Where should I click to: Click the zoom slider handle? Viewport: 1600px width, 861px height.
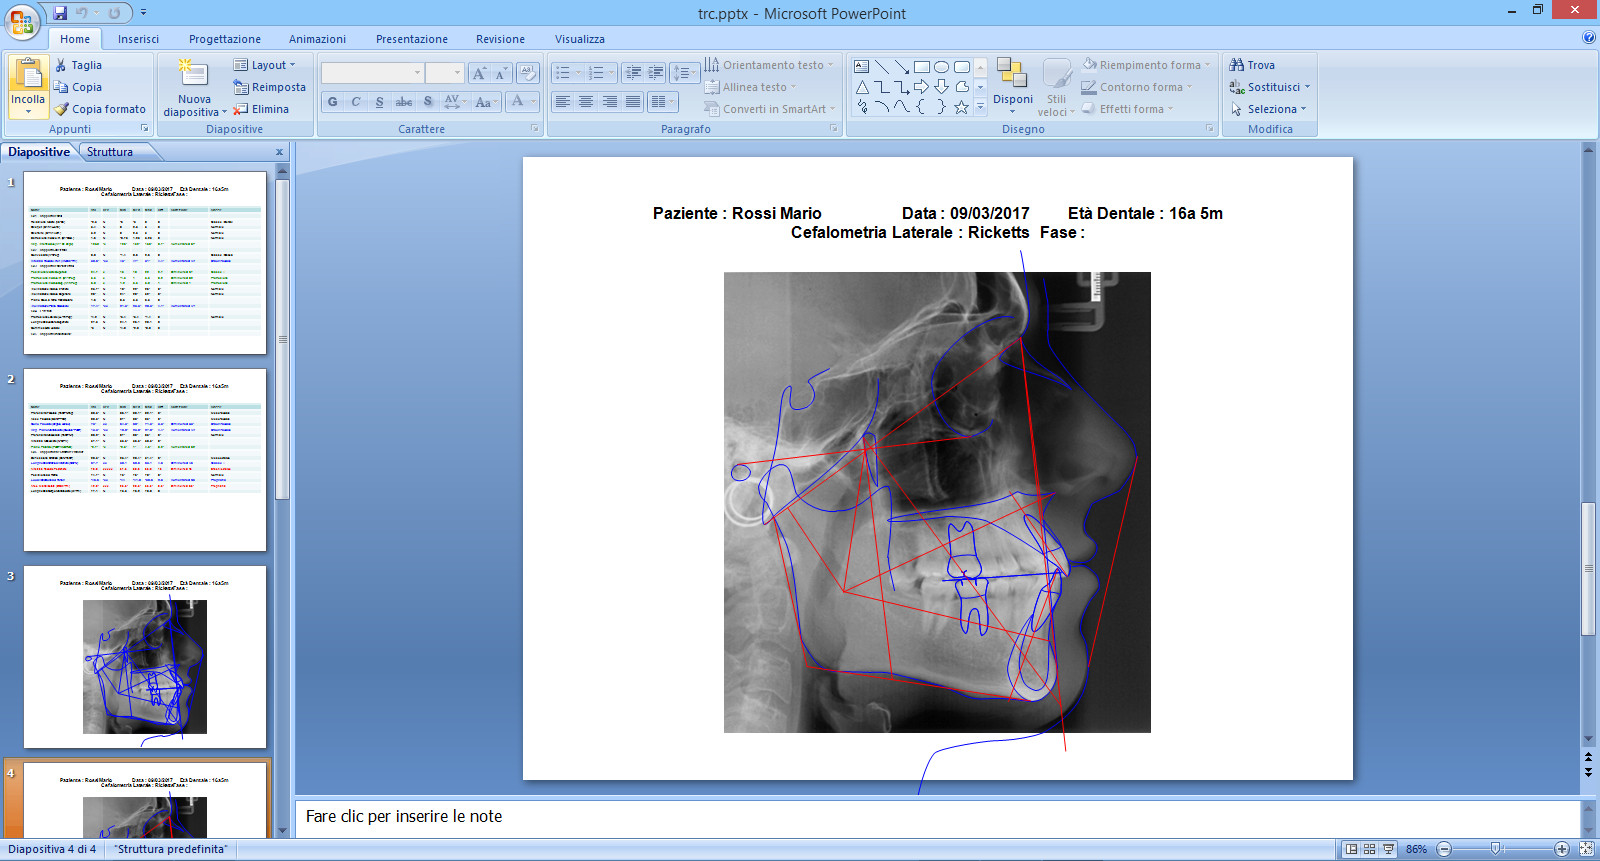coord(1496,849)
